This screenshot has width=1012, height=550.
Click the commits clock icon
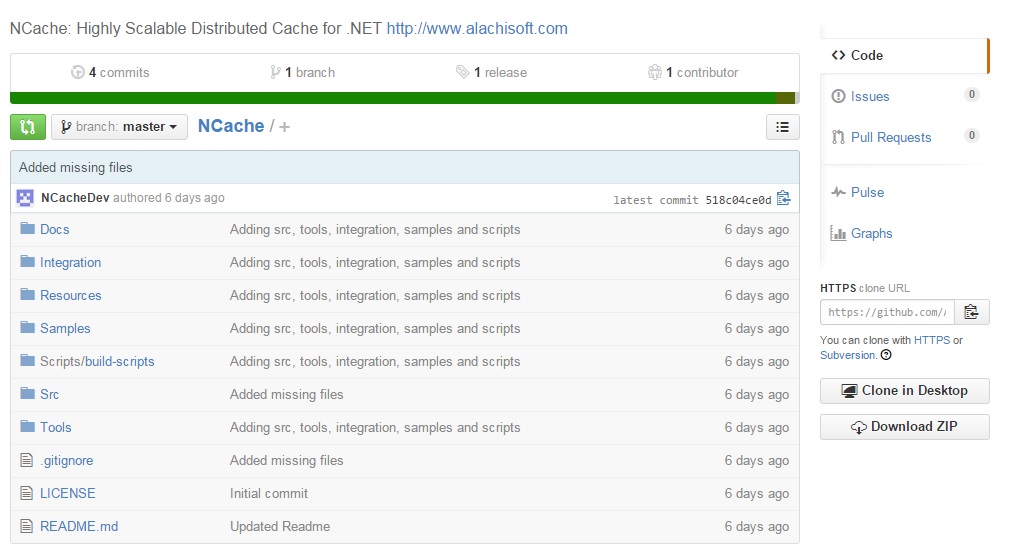click(77, 72)
